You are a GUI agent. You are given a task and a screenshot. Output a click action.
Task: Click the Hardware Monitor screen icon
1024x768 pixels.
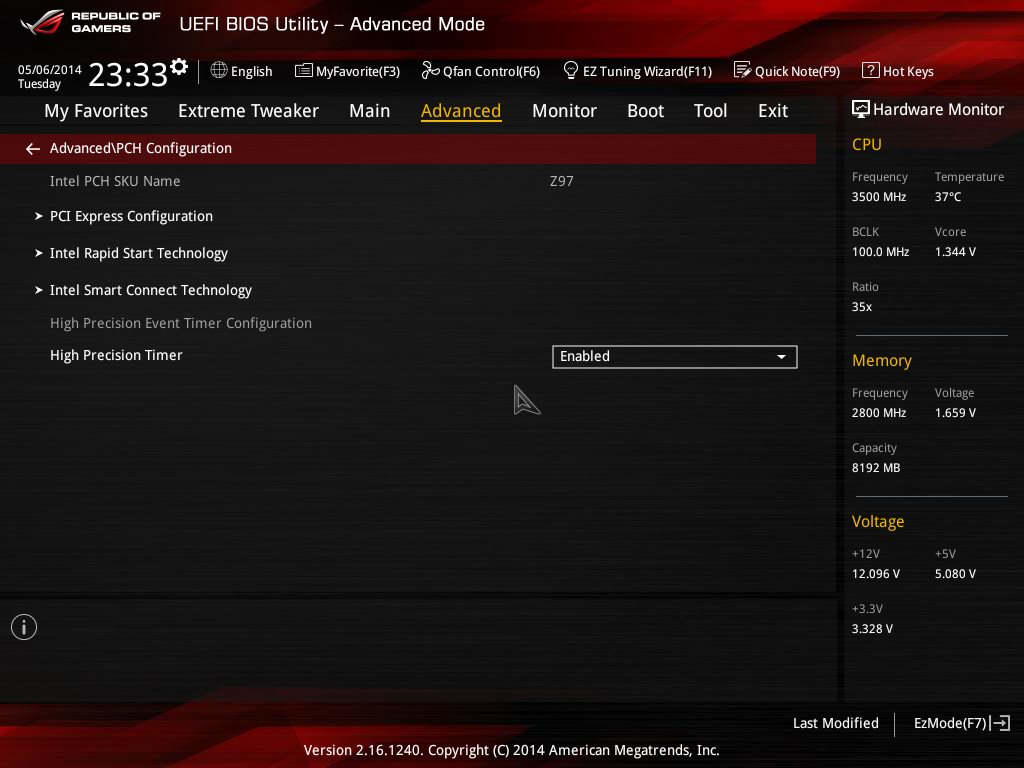click(861, 109)
